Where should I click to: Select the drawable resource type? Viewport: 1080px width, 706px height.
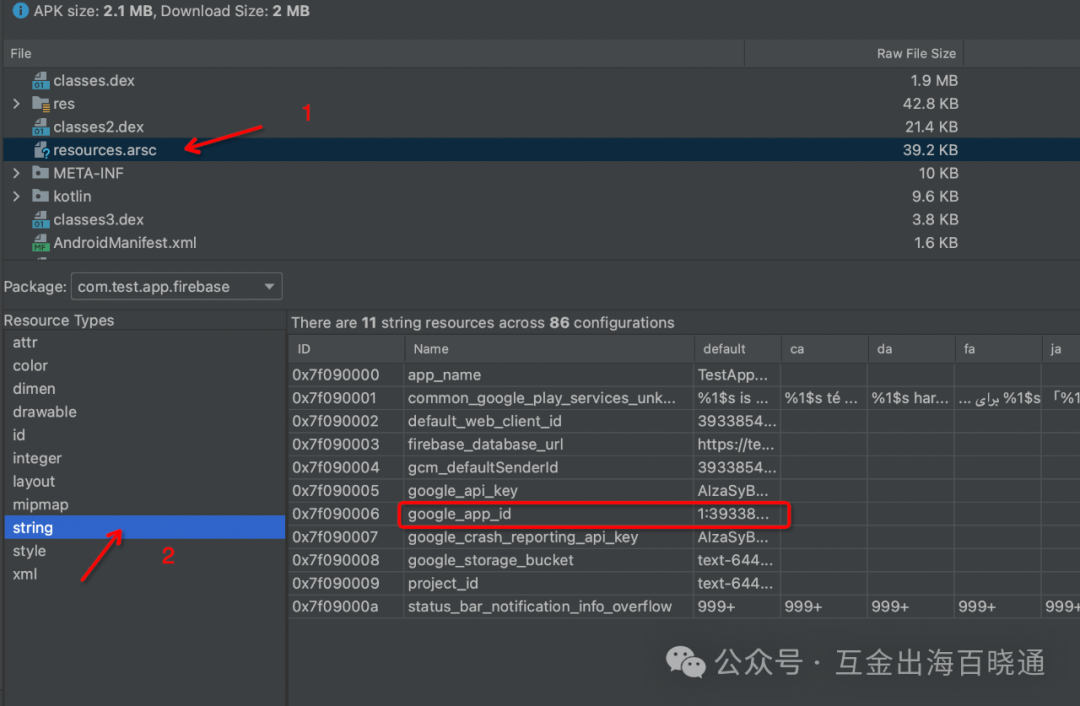(44, 411)
